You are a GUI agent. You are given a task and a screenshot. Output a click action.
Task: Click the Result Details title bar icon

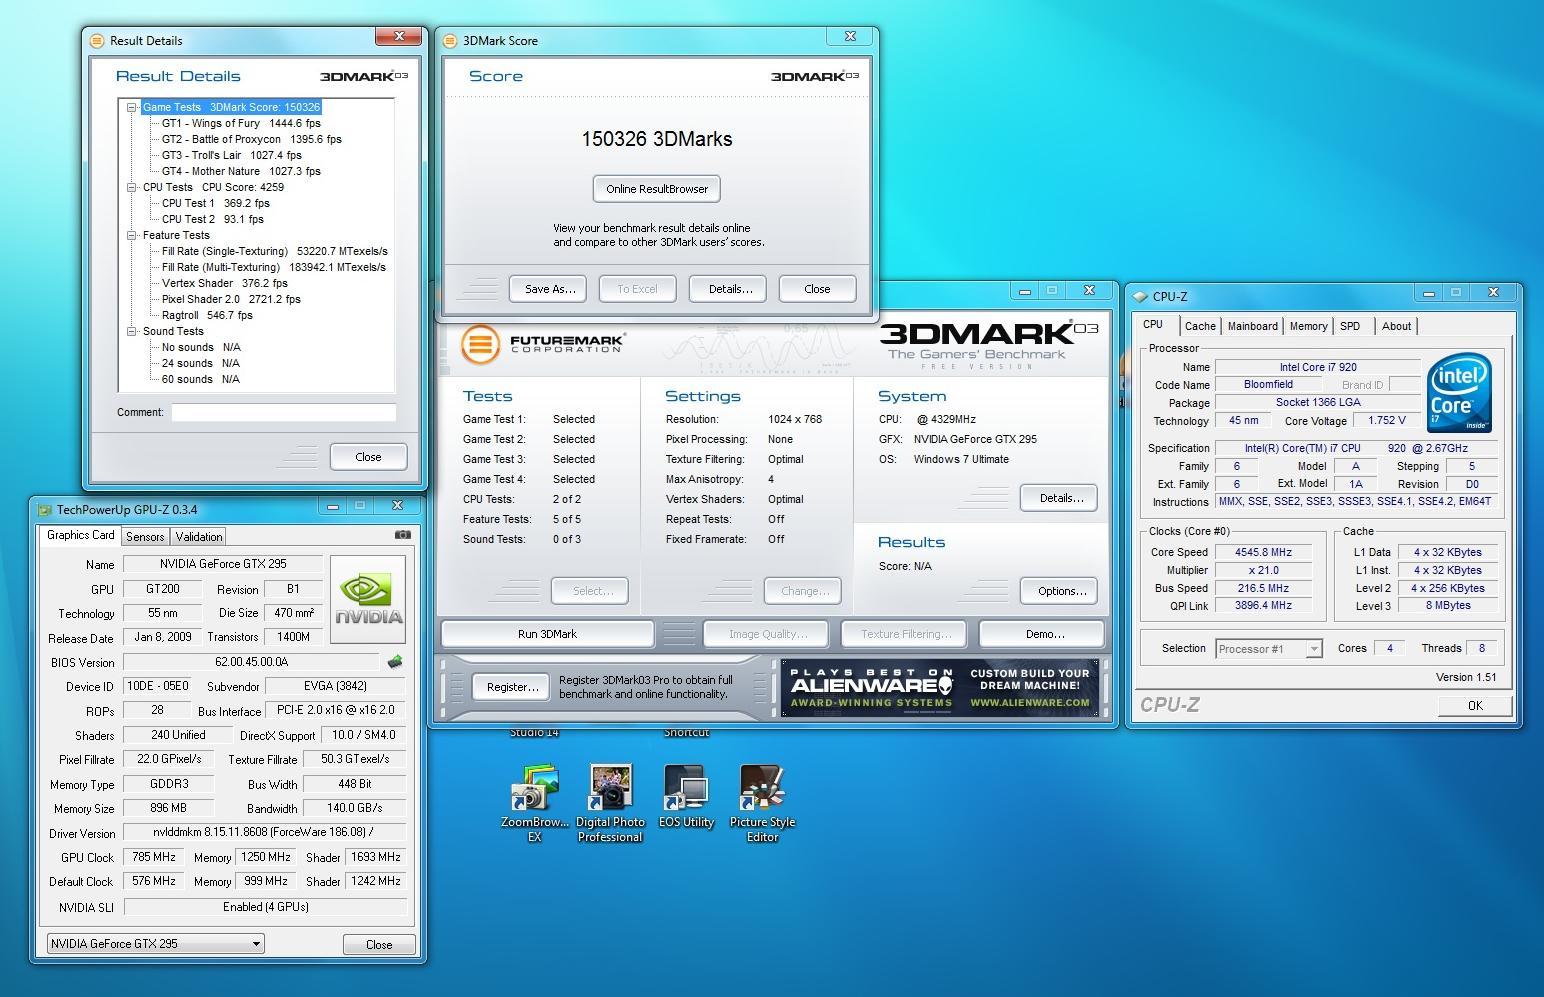click(97, 41)
